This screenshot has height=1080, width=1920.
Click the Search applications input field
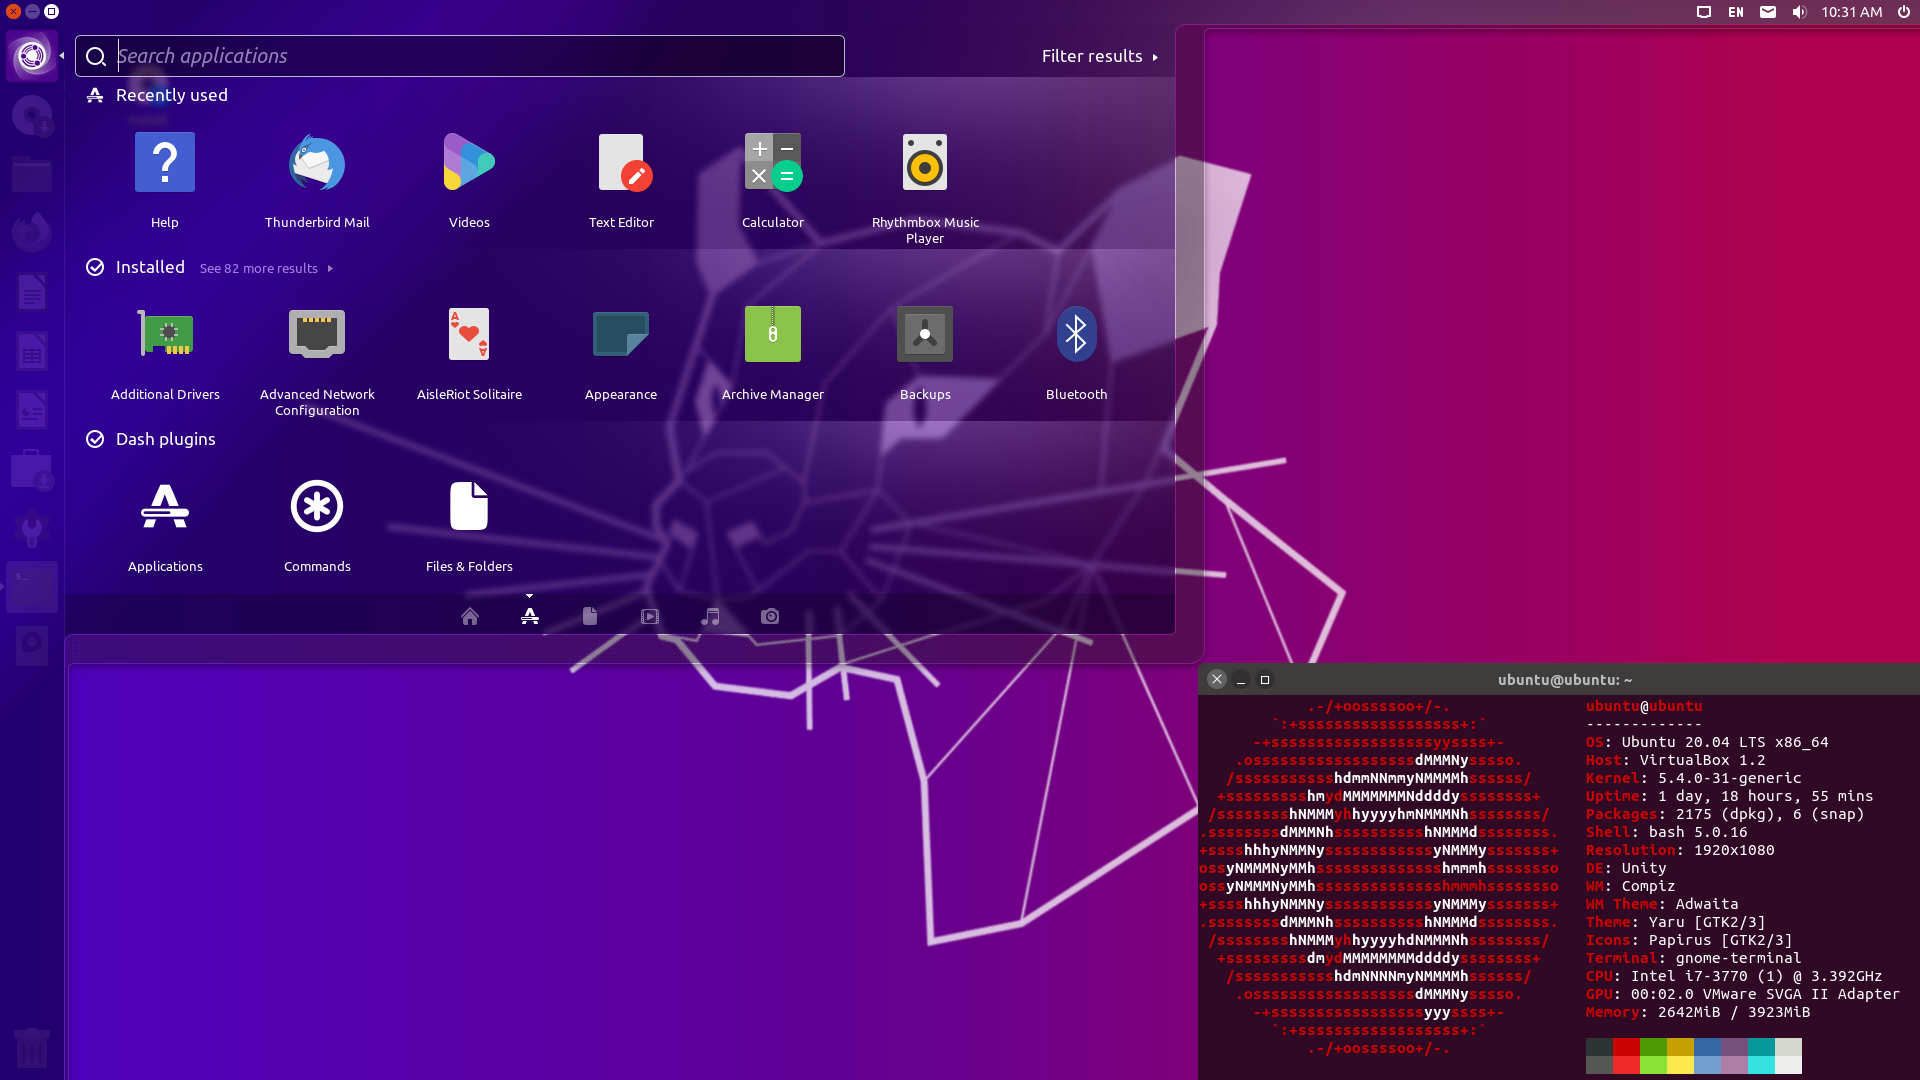pos(460,56)
